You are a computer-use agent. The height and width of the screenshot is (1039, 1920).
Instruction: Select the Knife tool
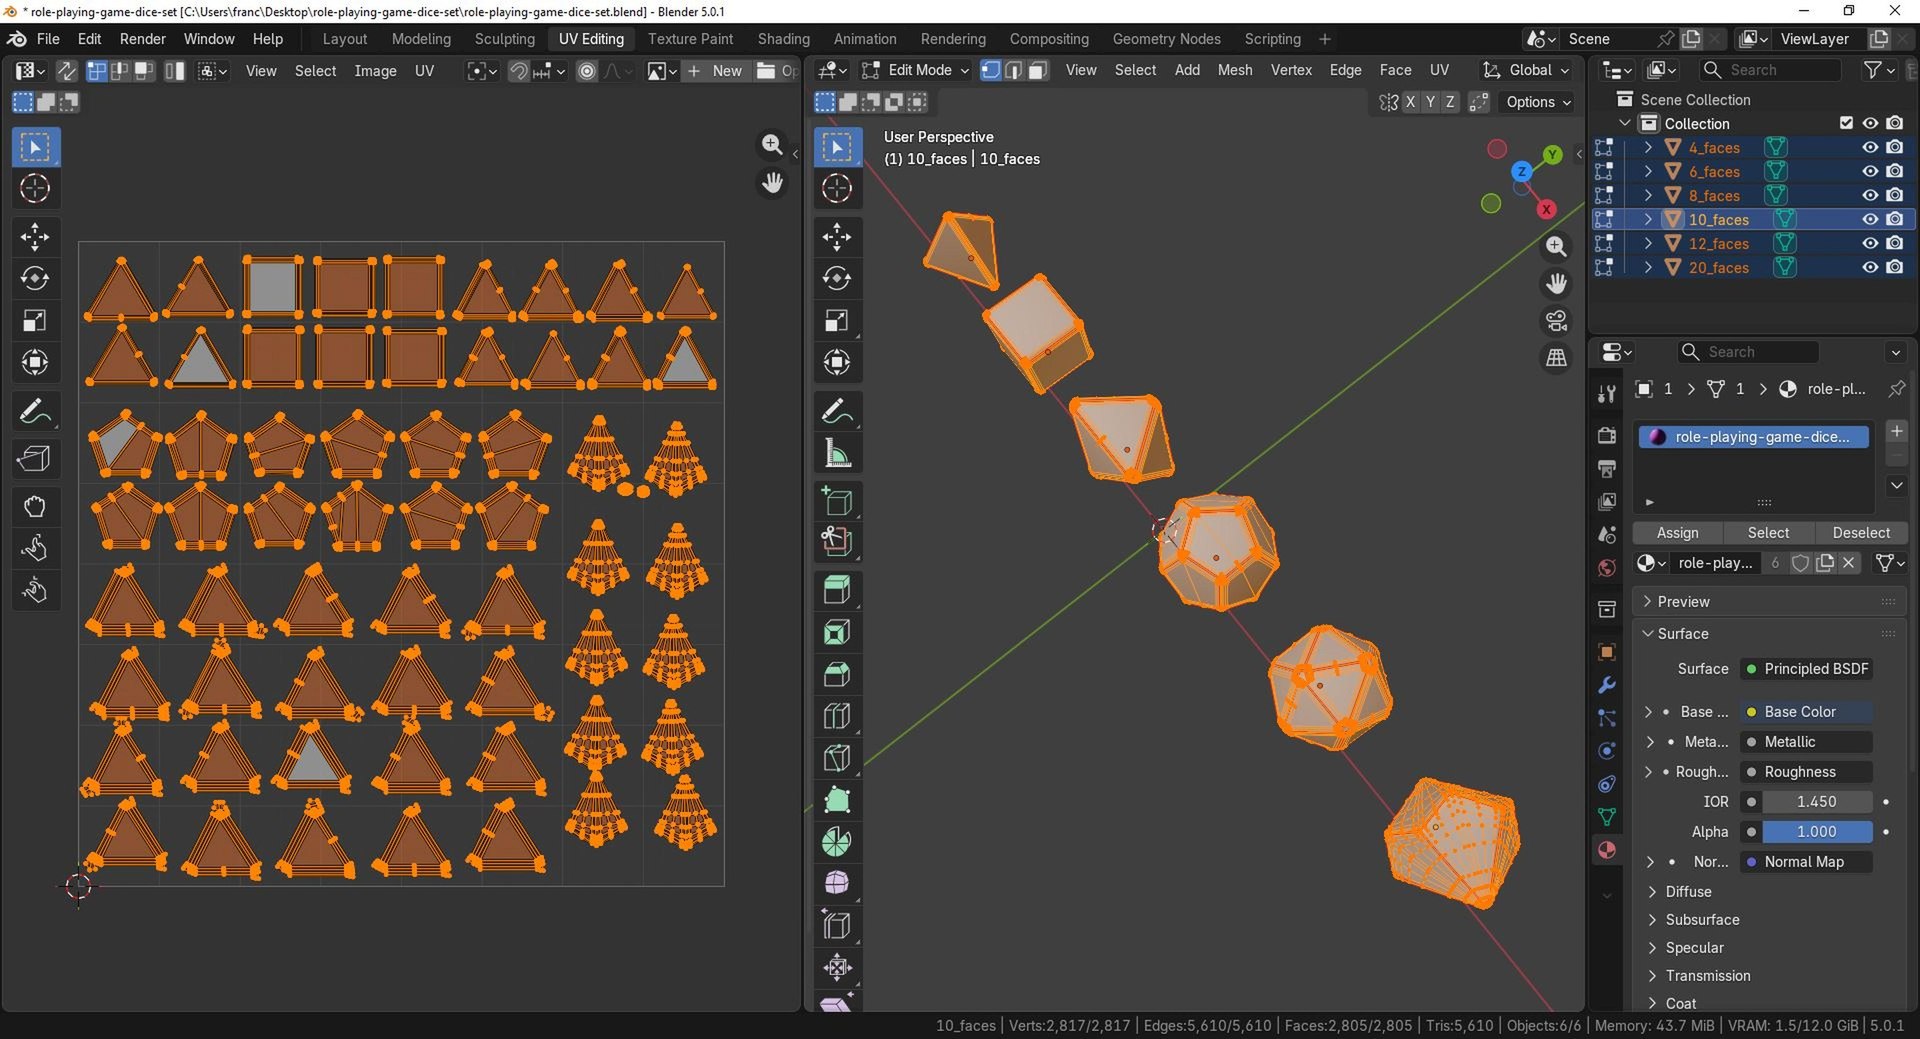[837, 758]
